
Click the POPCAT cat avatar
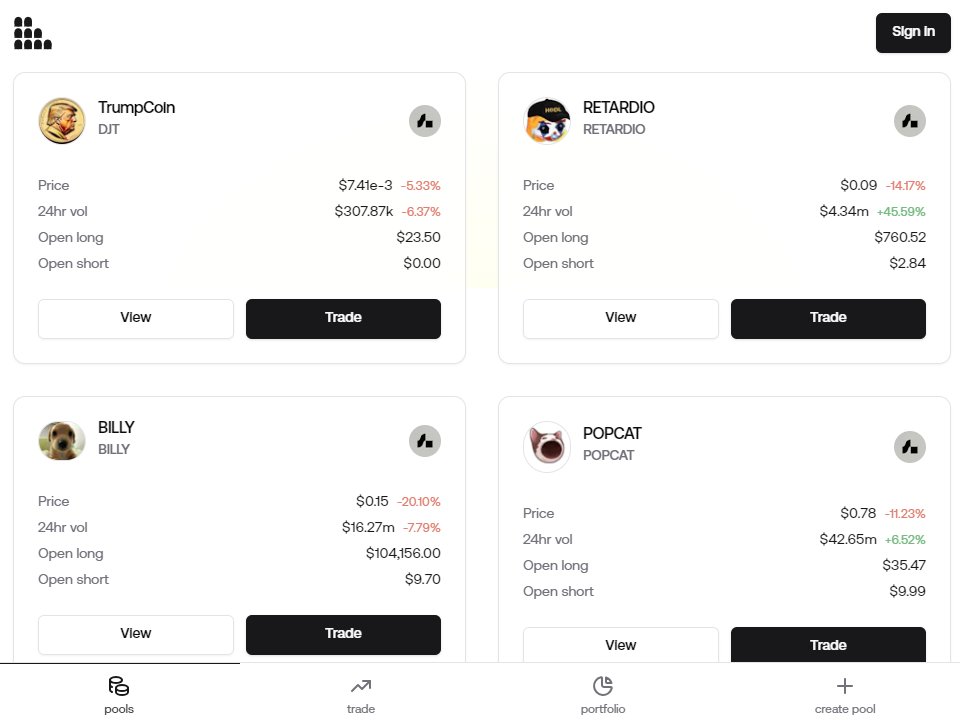point(547,447)
